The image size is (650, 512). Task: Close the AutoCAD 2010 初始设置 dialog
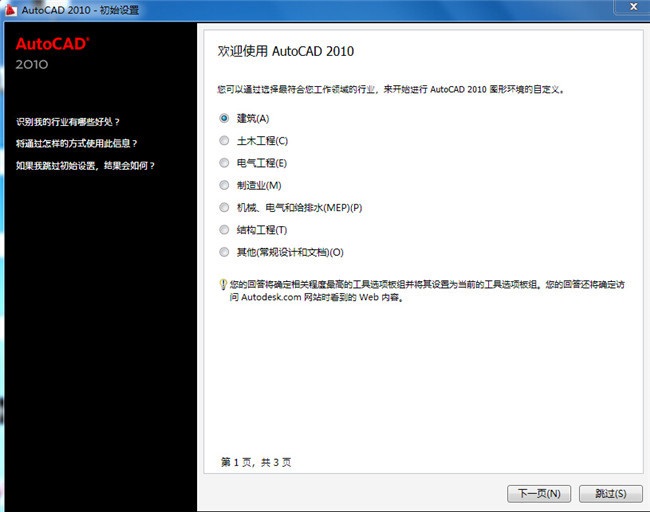coord(633,7)
